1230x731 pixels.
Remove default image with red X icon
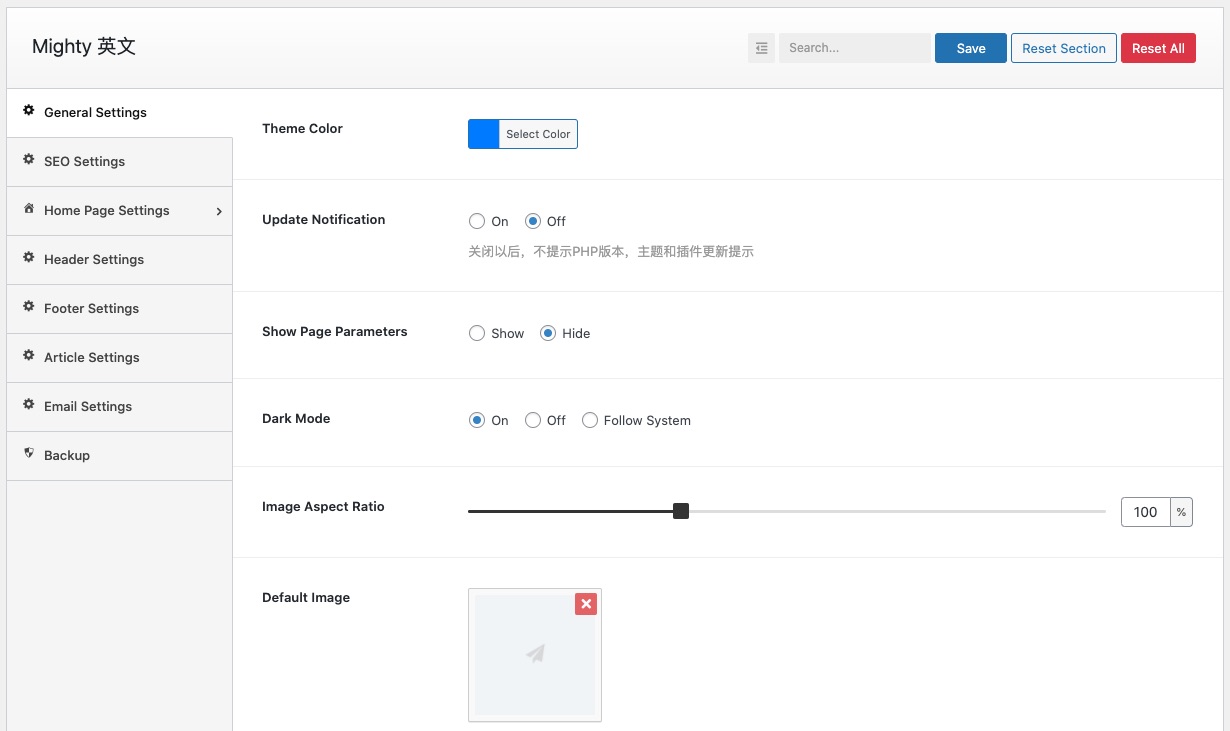pyautogui.click(x=586, y=604)
